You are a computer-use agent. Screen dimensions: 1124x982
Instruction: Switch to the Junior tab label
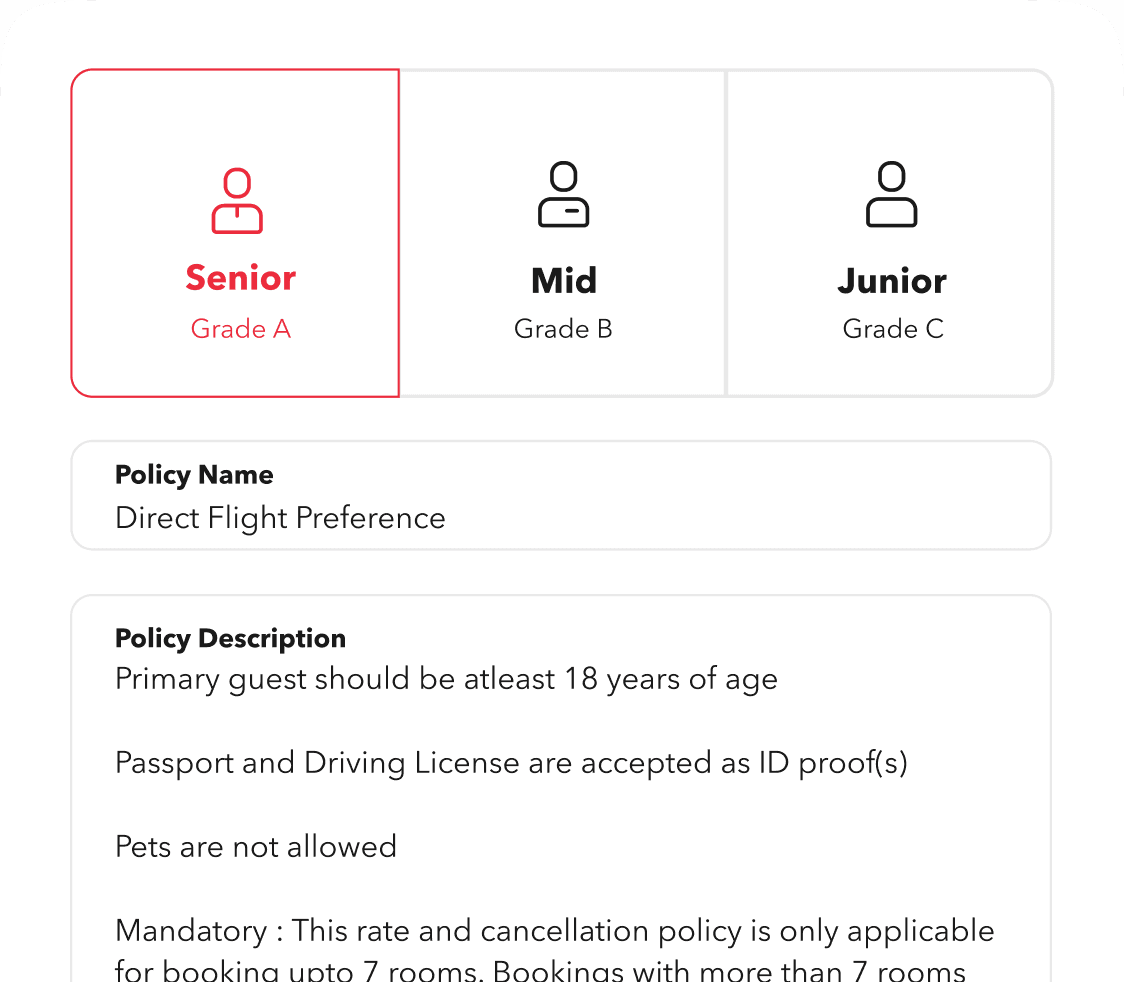pos(892,281)
